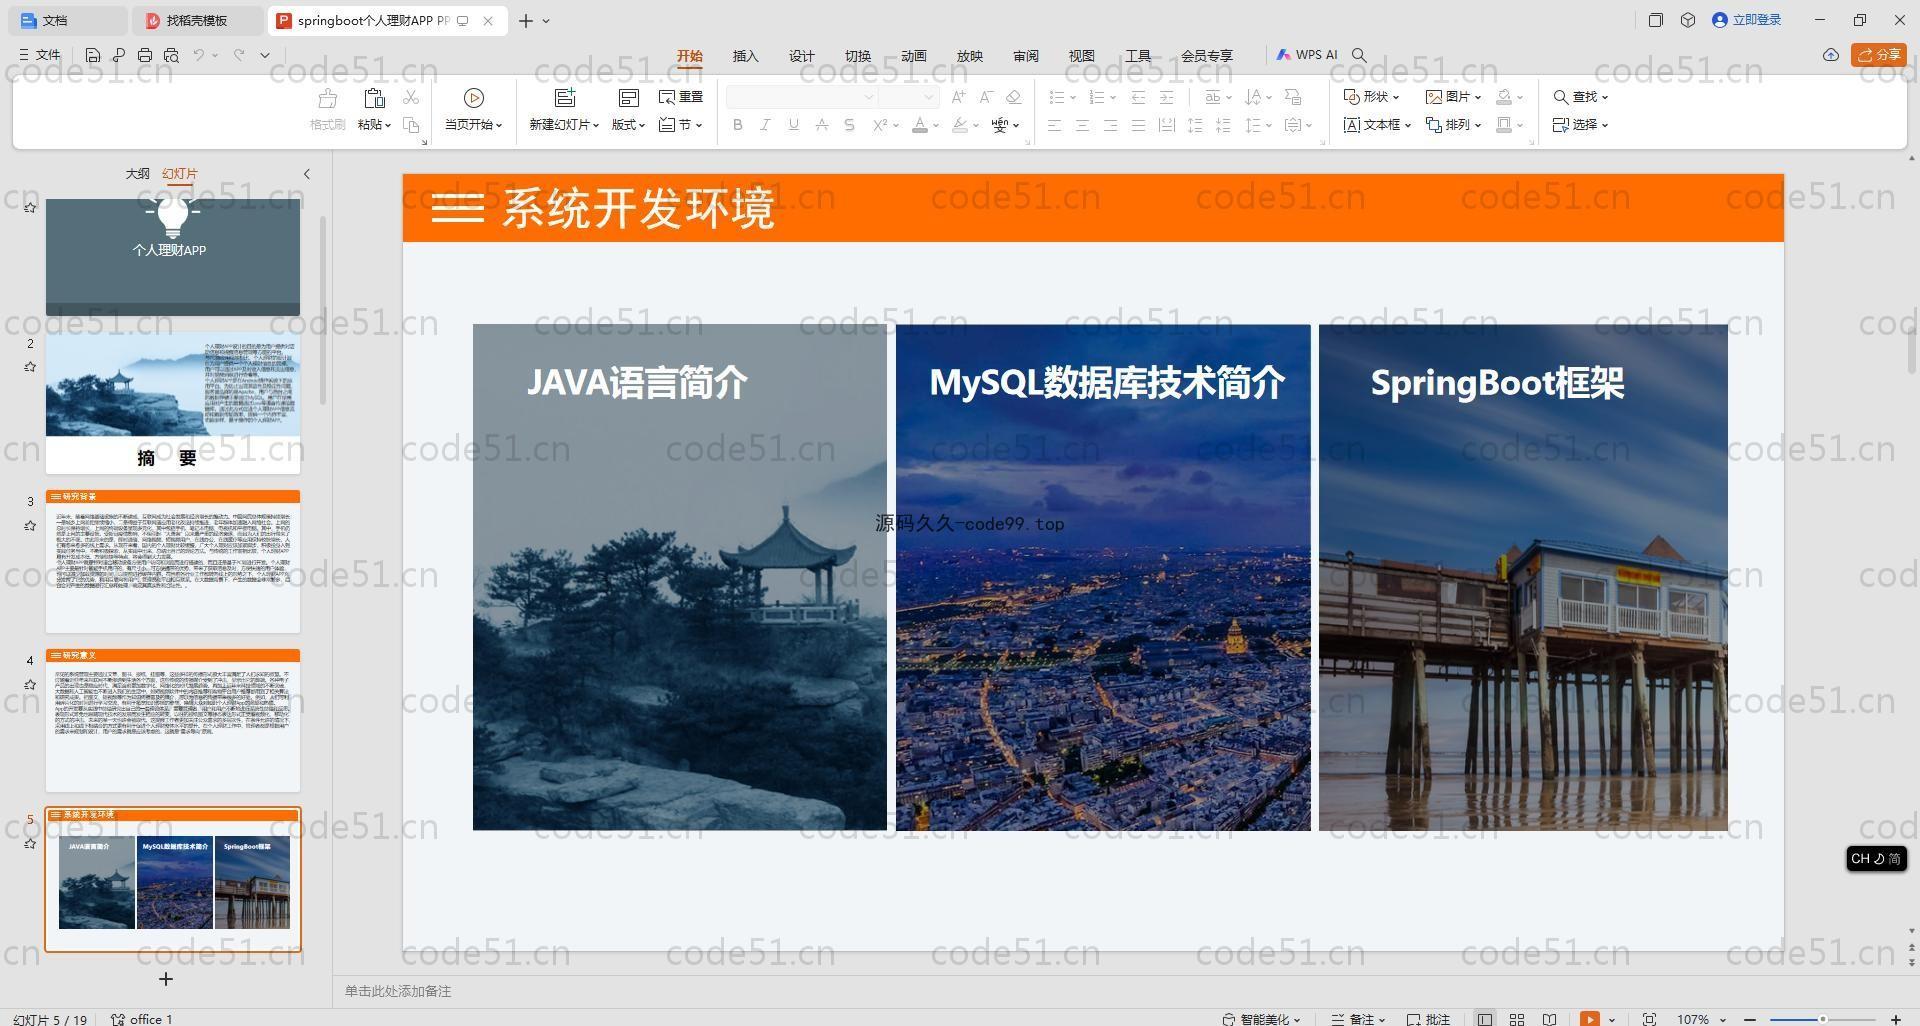
Task: Open the Arrange (排列) dropdown
Action: (1453, 125)
